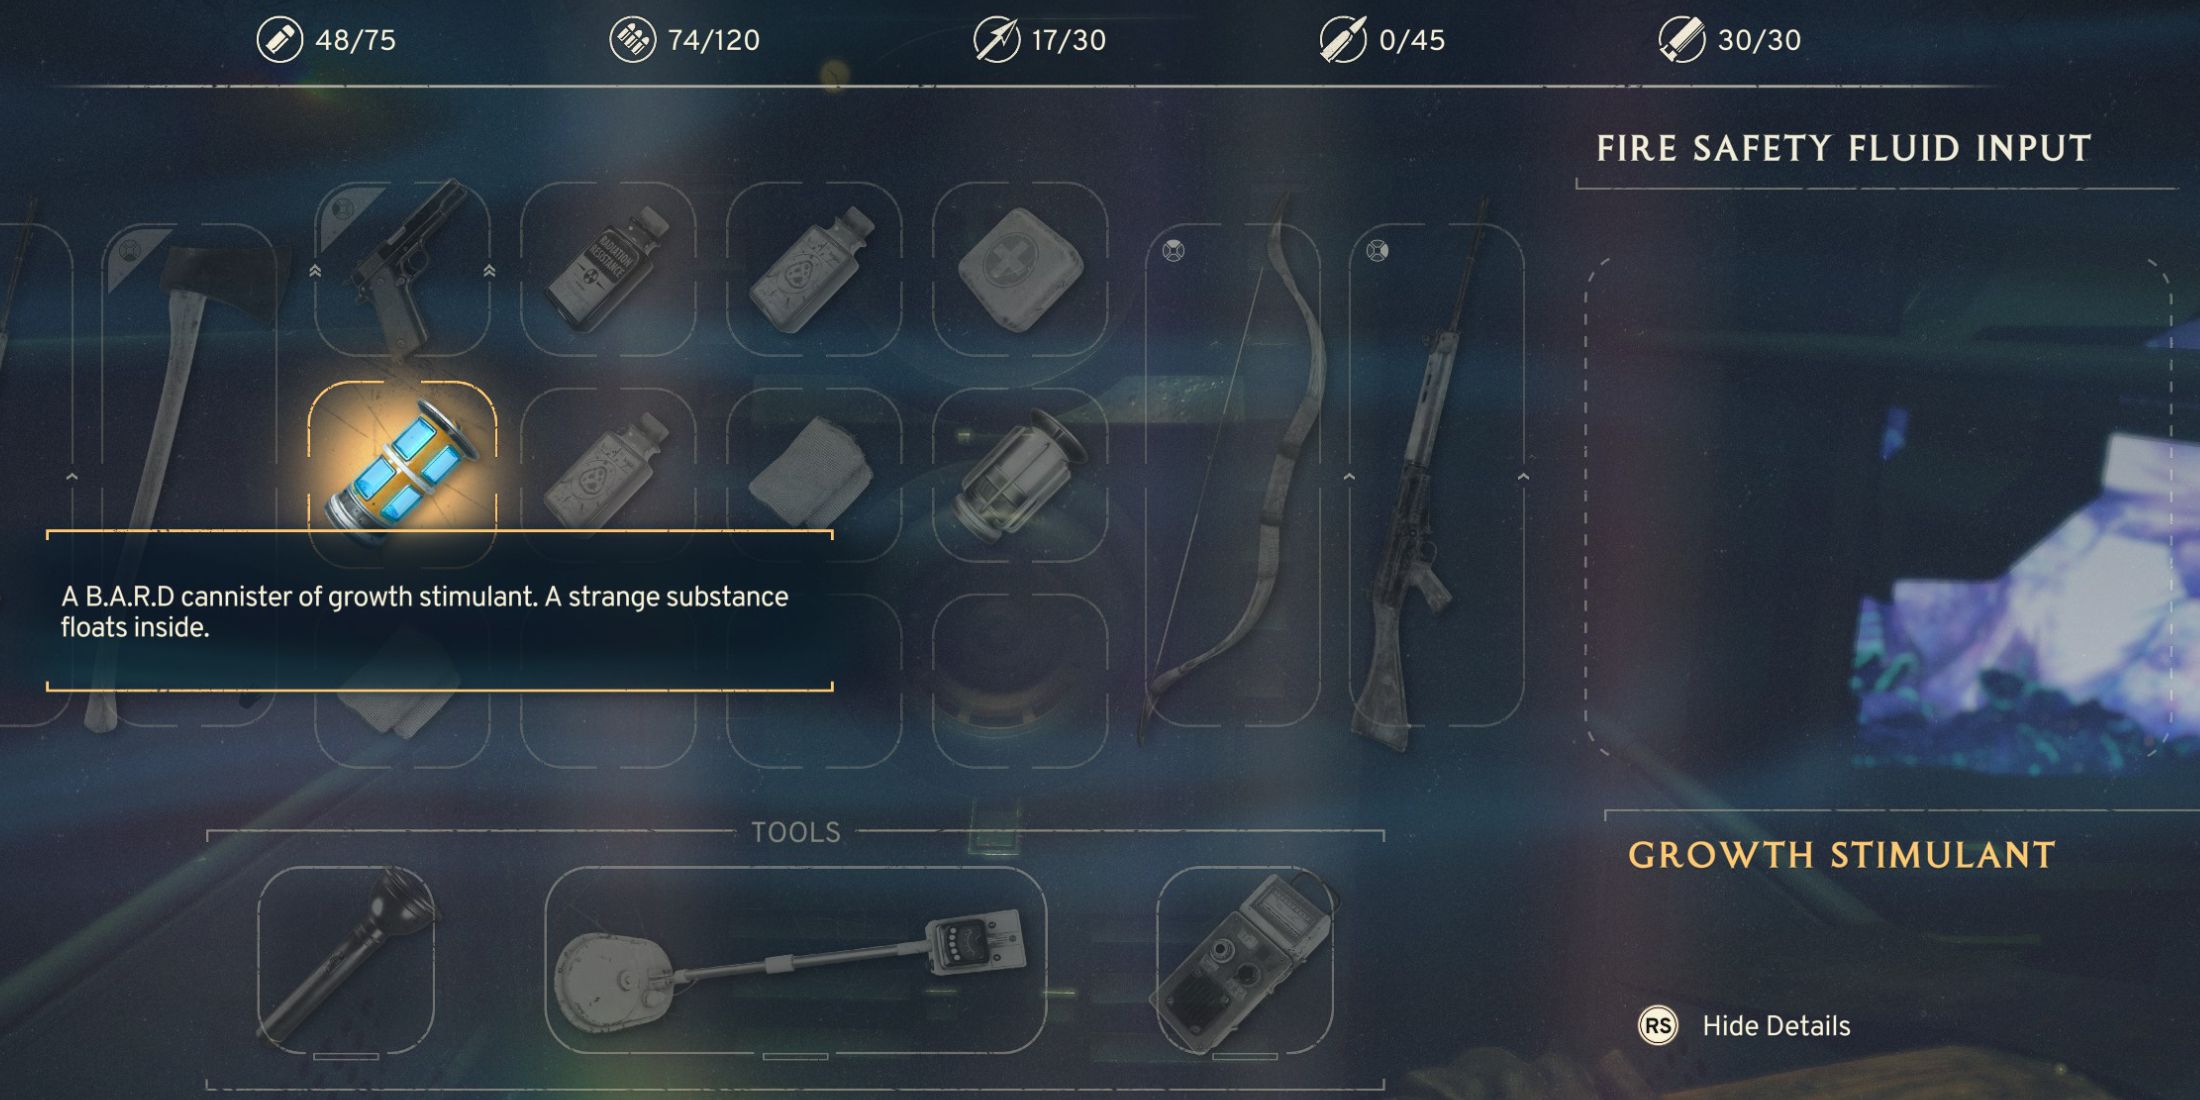
Task: Click the up chevron beside the axe
Action: [x=72, y=477]
